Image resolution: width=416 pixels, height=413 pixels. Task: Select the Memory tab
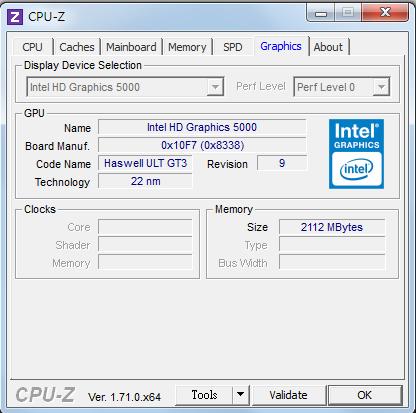(x=187, y=47)
